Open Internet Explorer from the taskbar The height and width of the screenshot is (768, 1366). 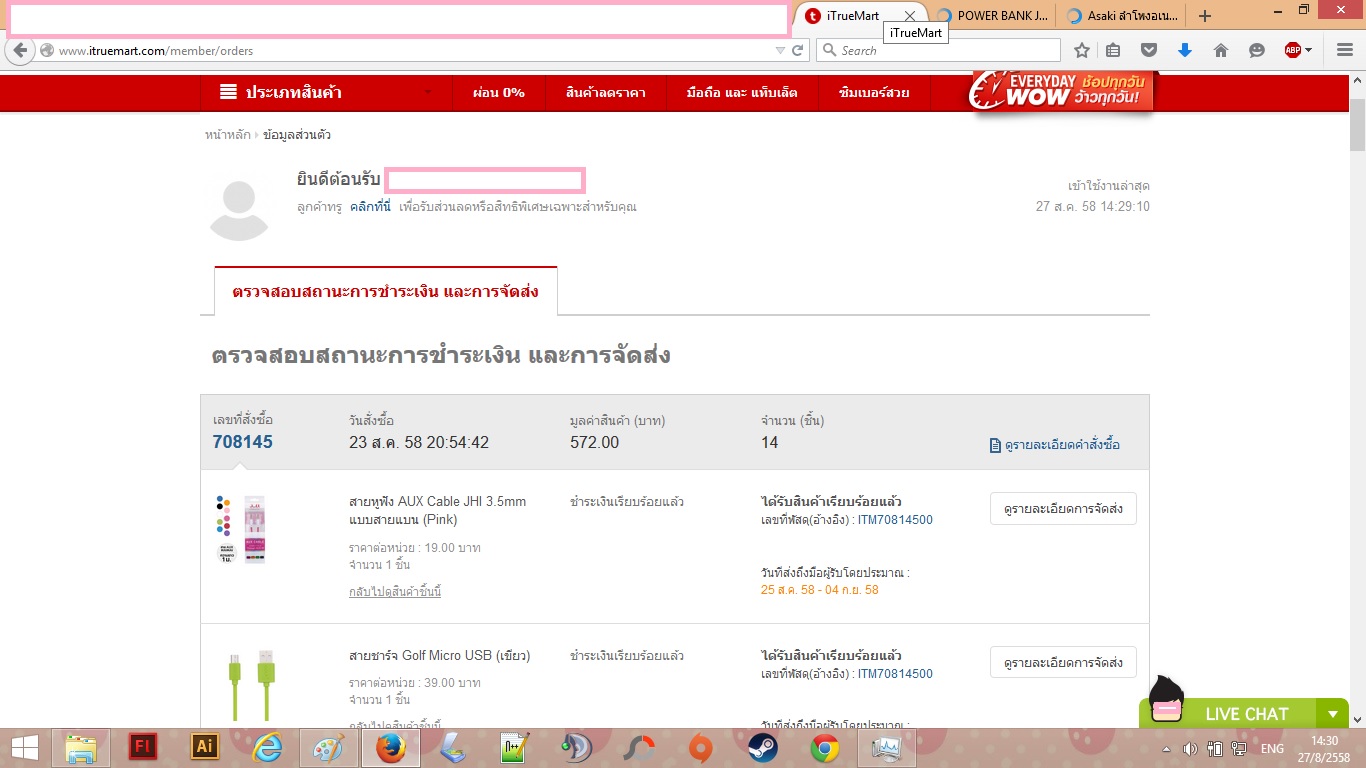pos(267,748)
